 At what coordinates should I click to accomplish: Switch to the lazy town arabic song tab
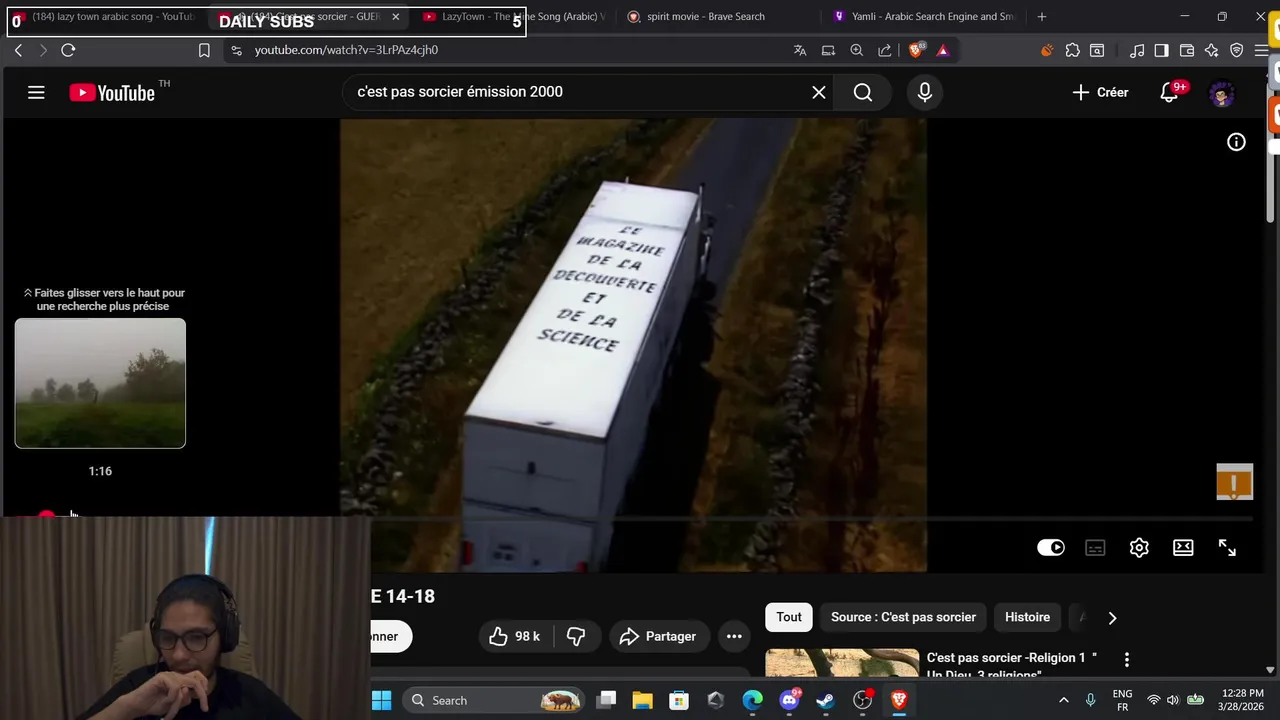[105, 17]
